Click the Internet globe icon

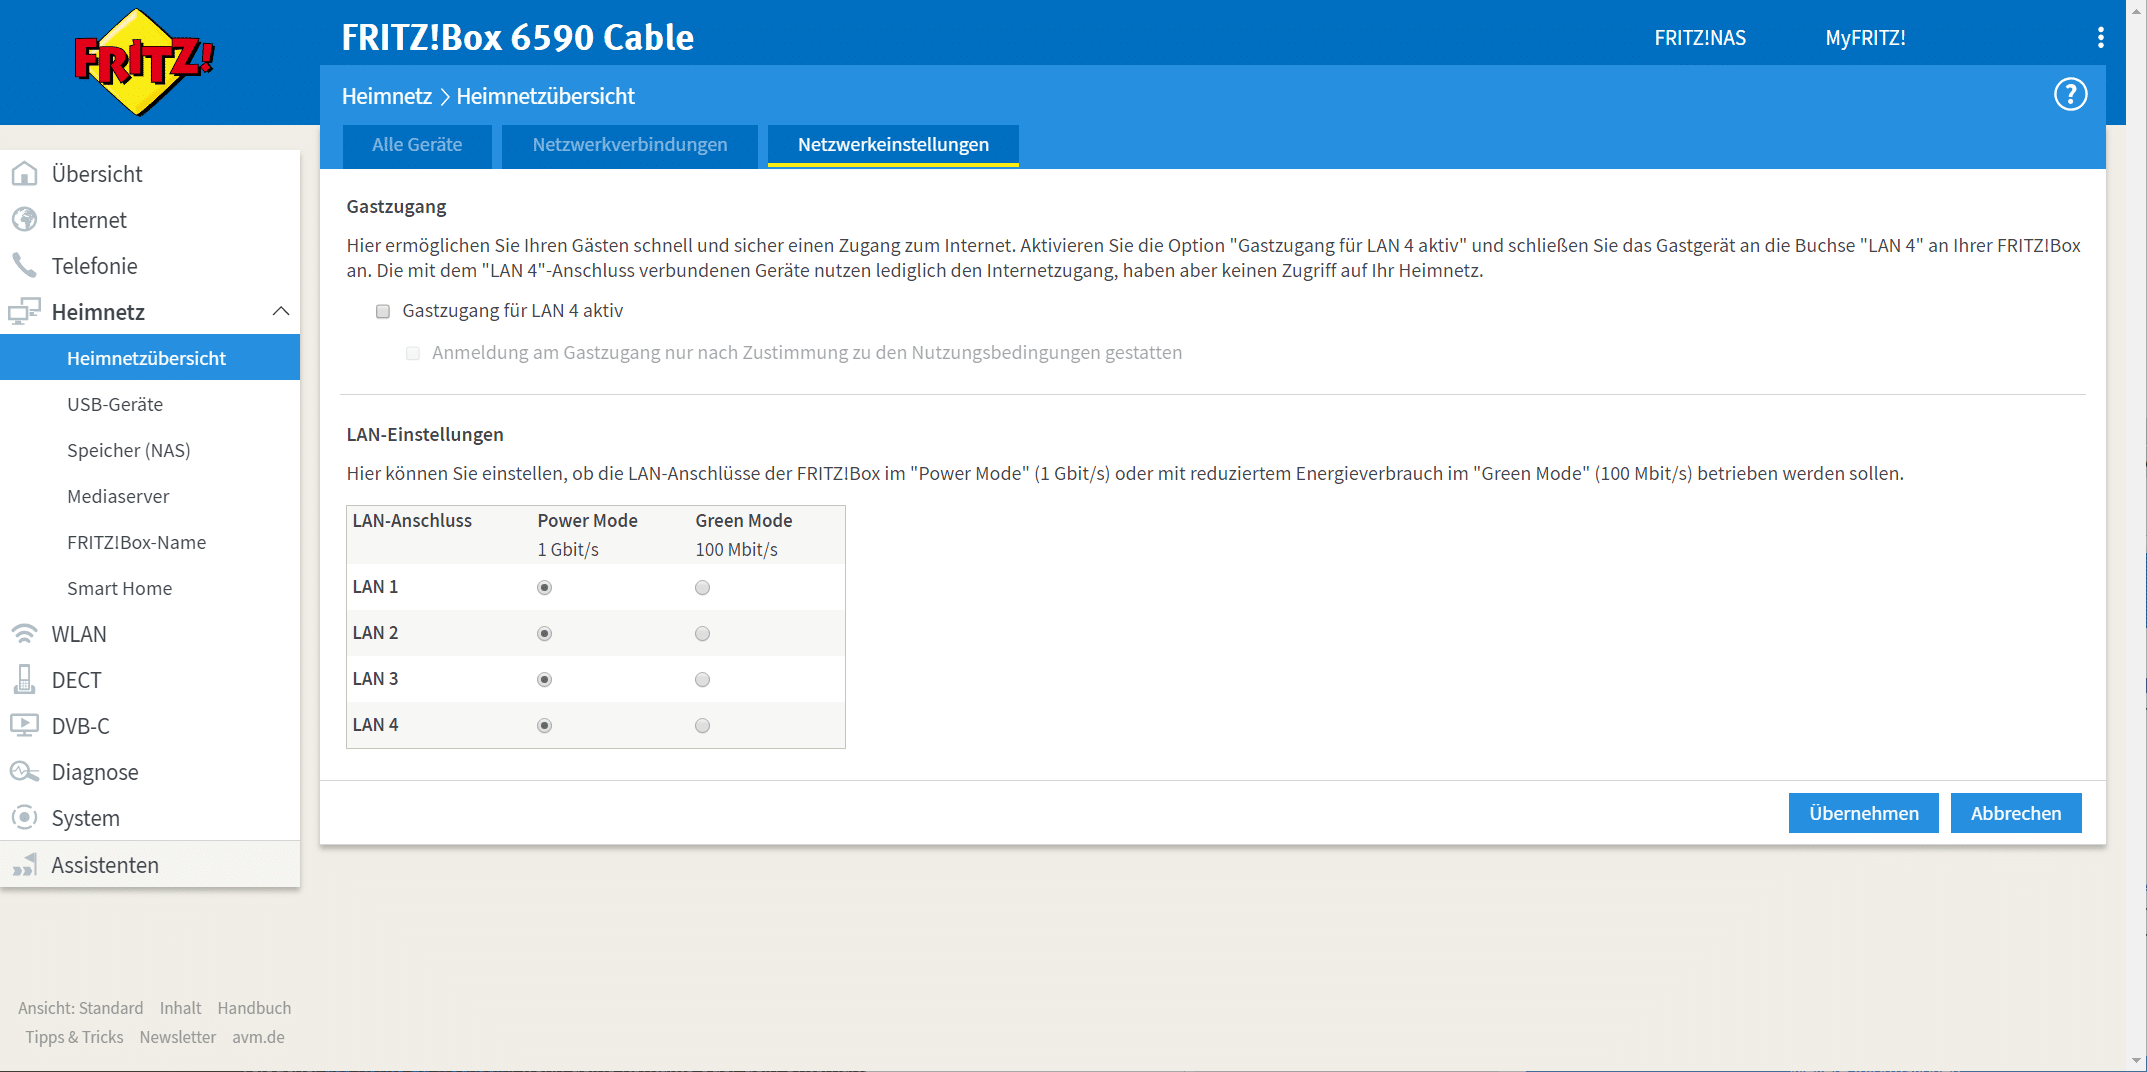24,220
